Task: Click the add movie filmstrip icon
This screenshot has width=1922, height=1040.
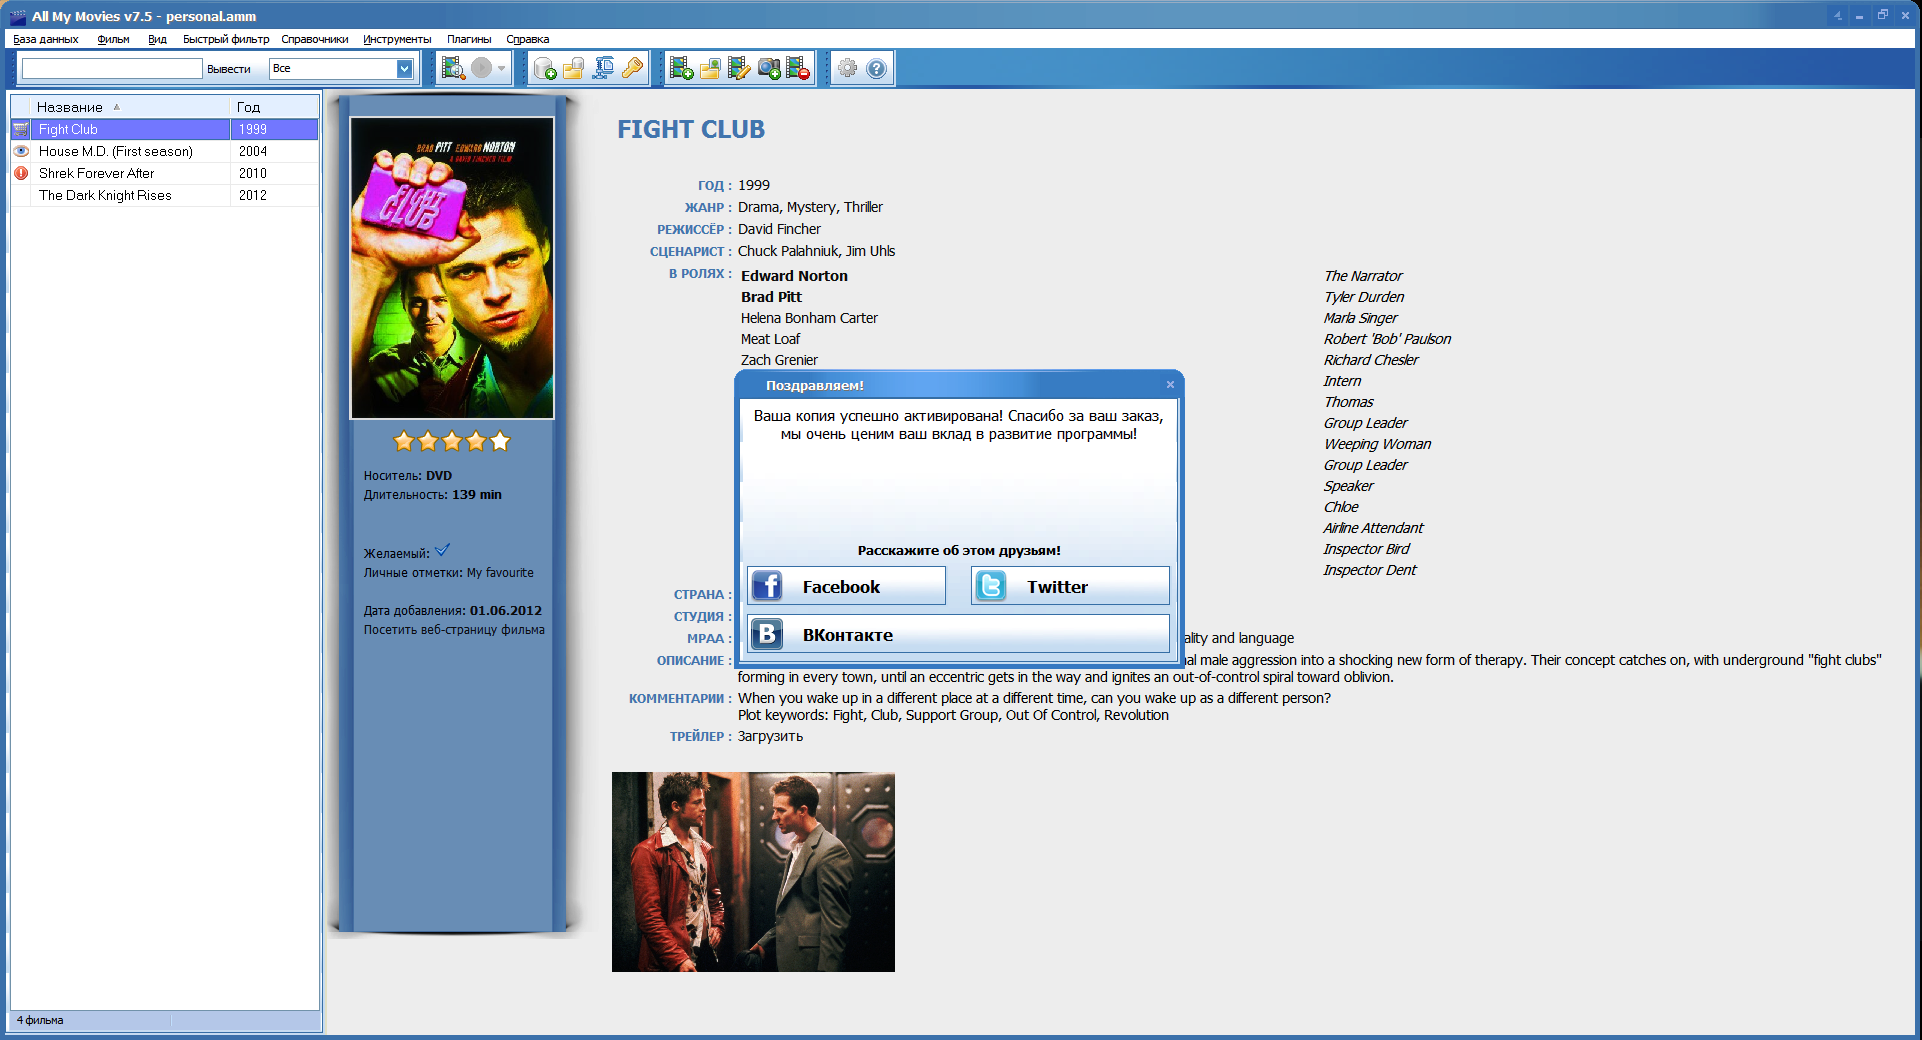Action: click(x=681, y=68)
